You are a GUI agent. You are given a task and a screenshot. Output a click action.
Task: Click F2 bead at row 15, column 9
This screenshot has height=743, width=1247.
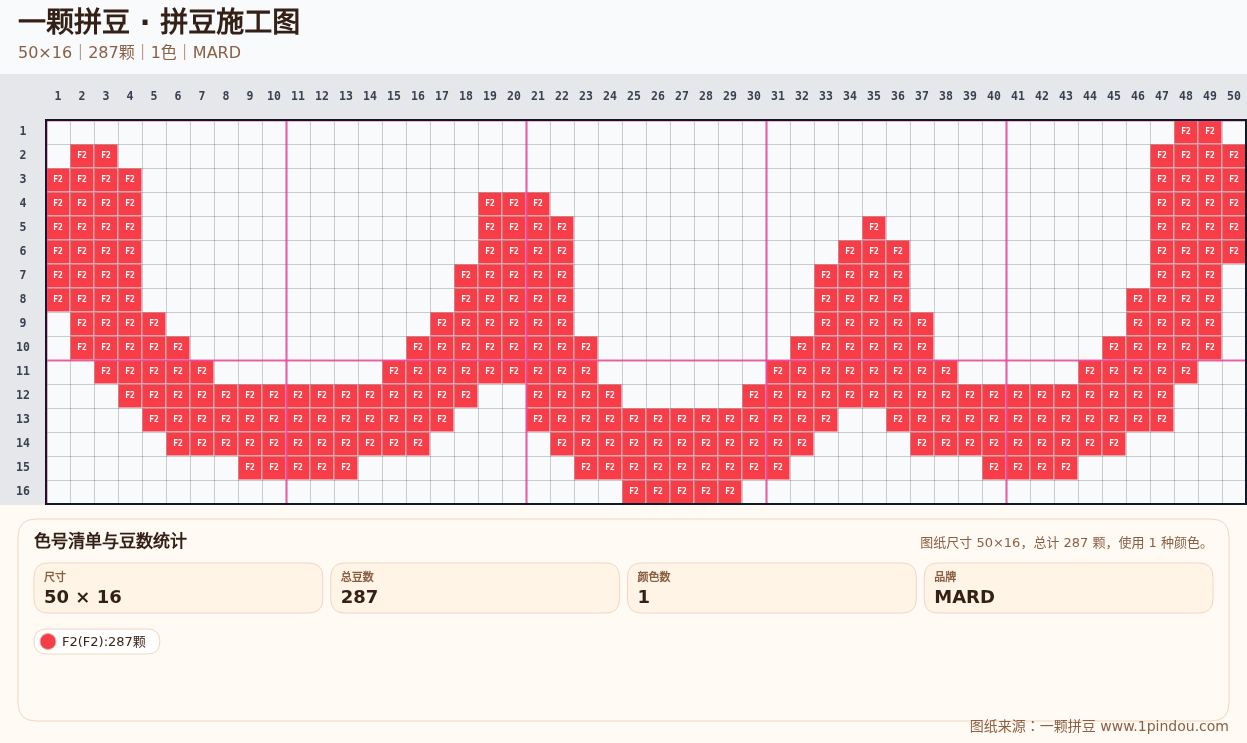tap(250, 468)
